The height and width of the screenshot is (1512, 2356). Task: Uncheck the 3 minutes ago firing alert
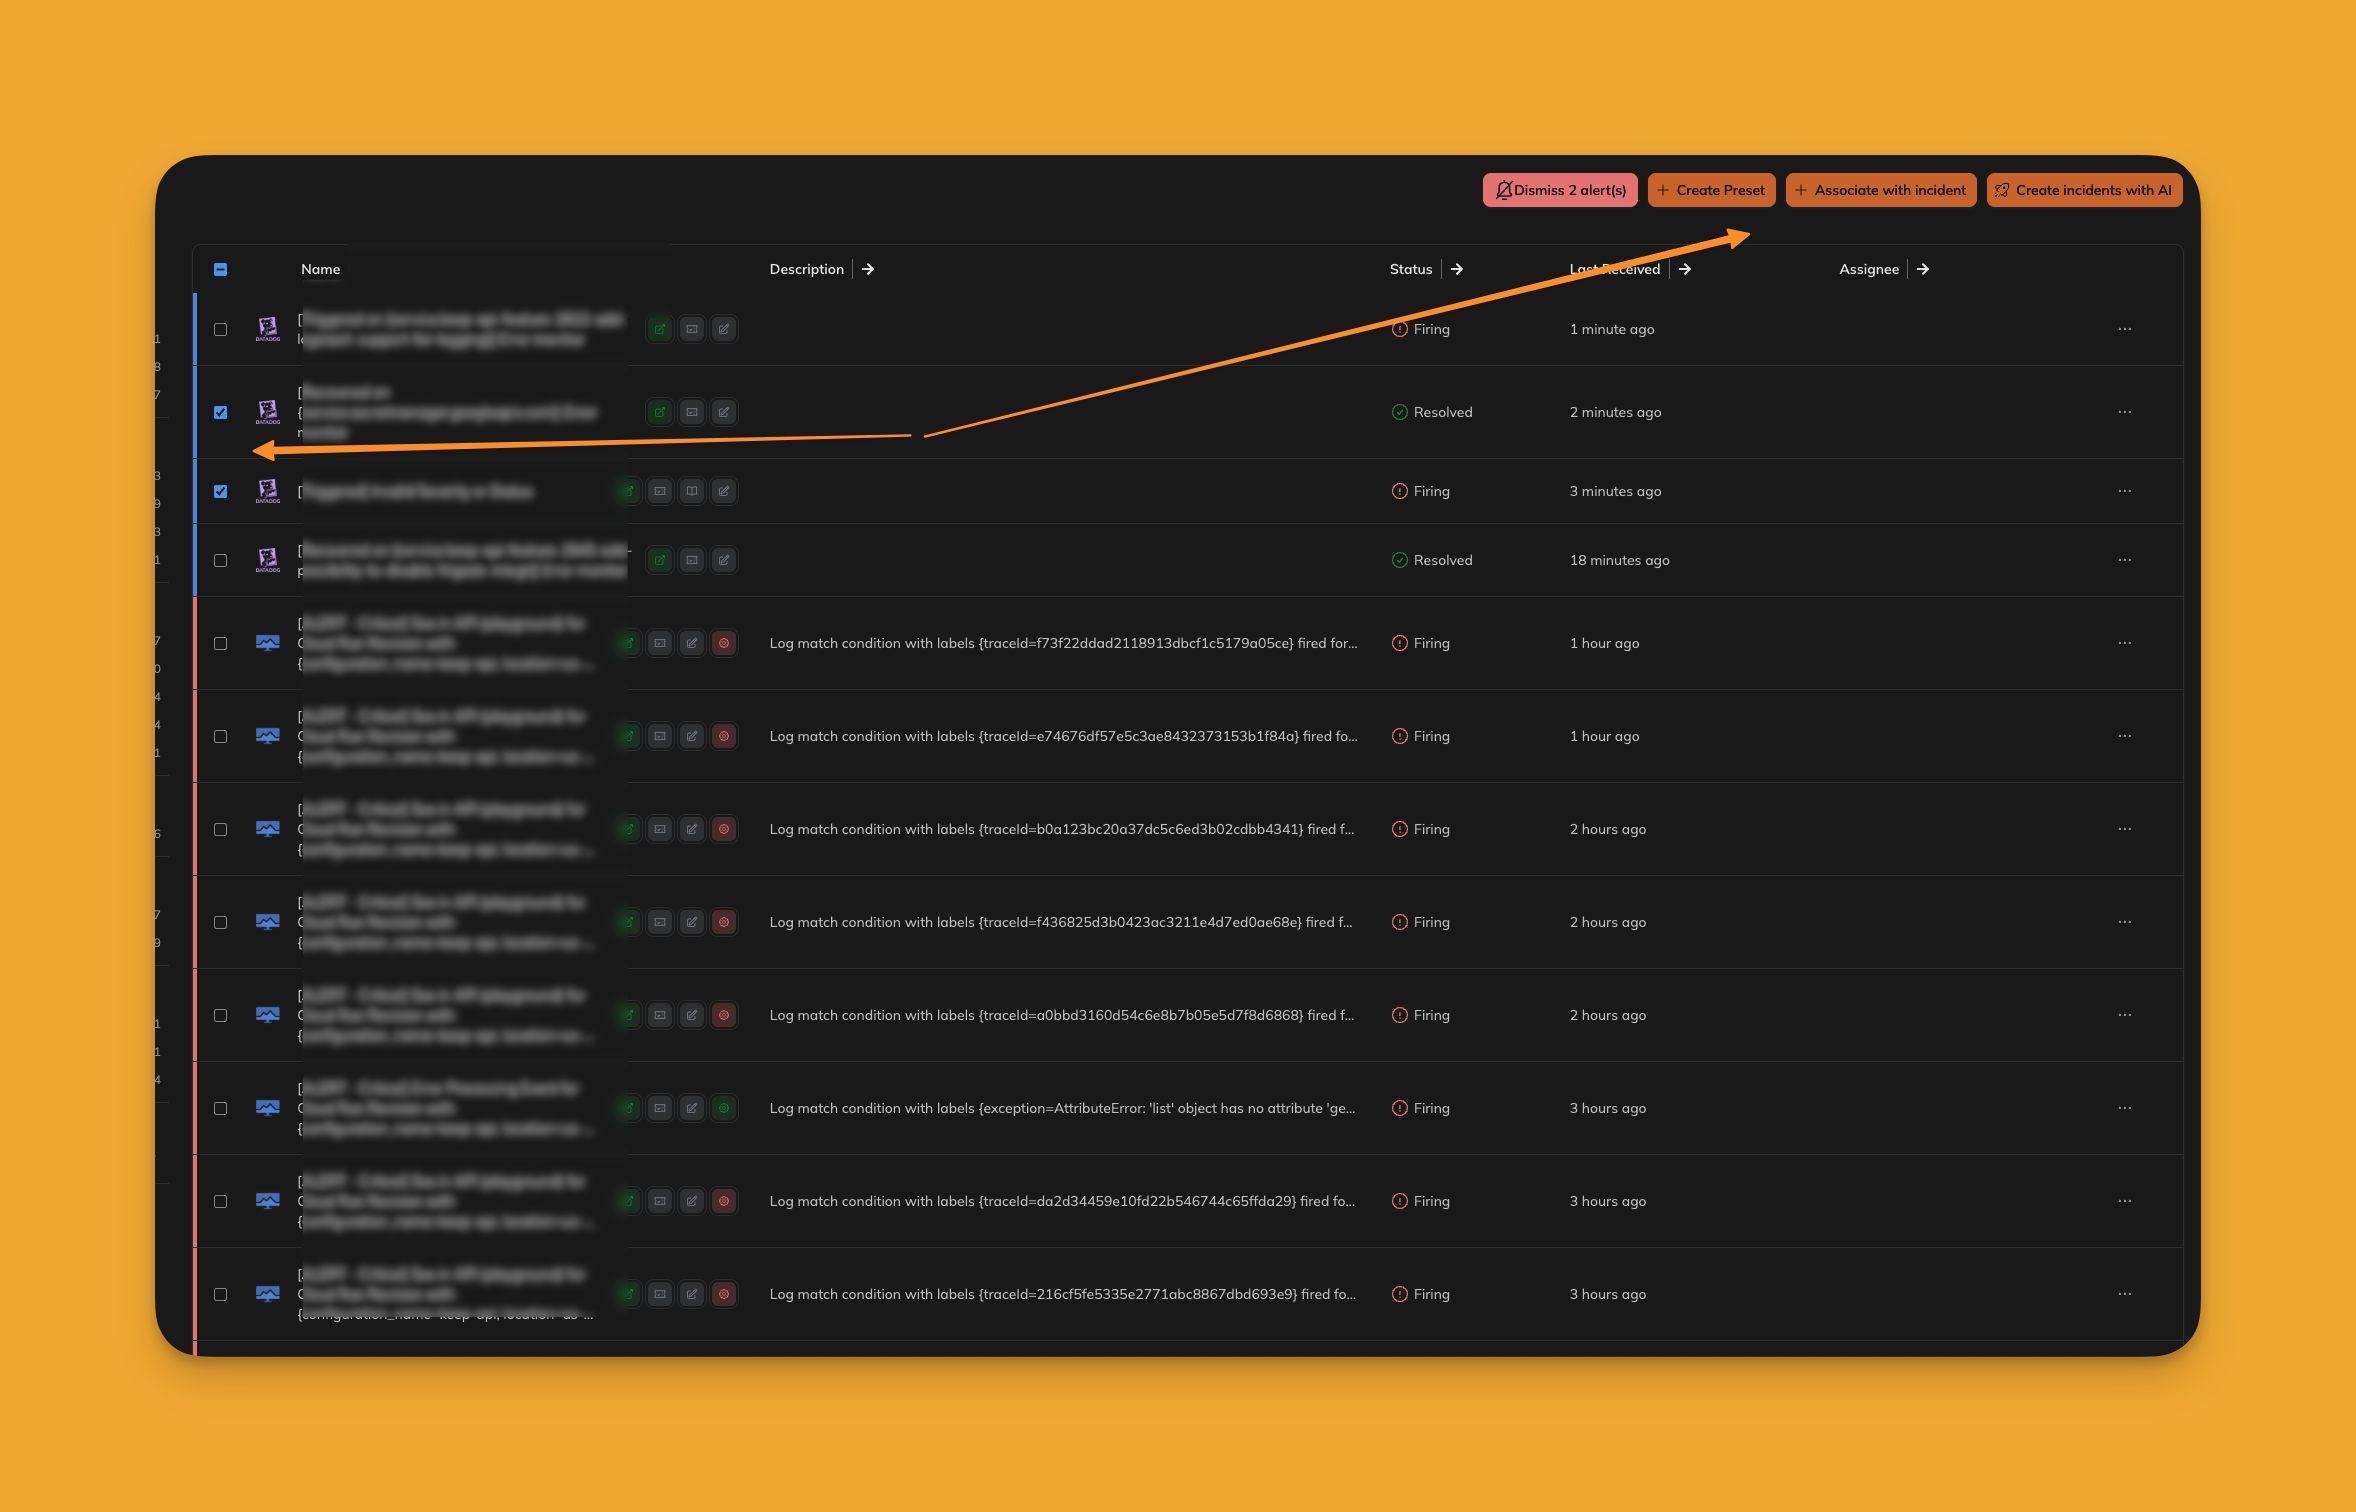pyautogui.click(x=221, y=491)
